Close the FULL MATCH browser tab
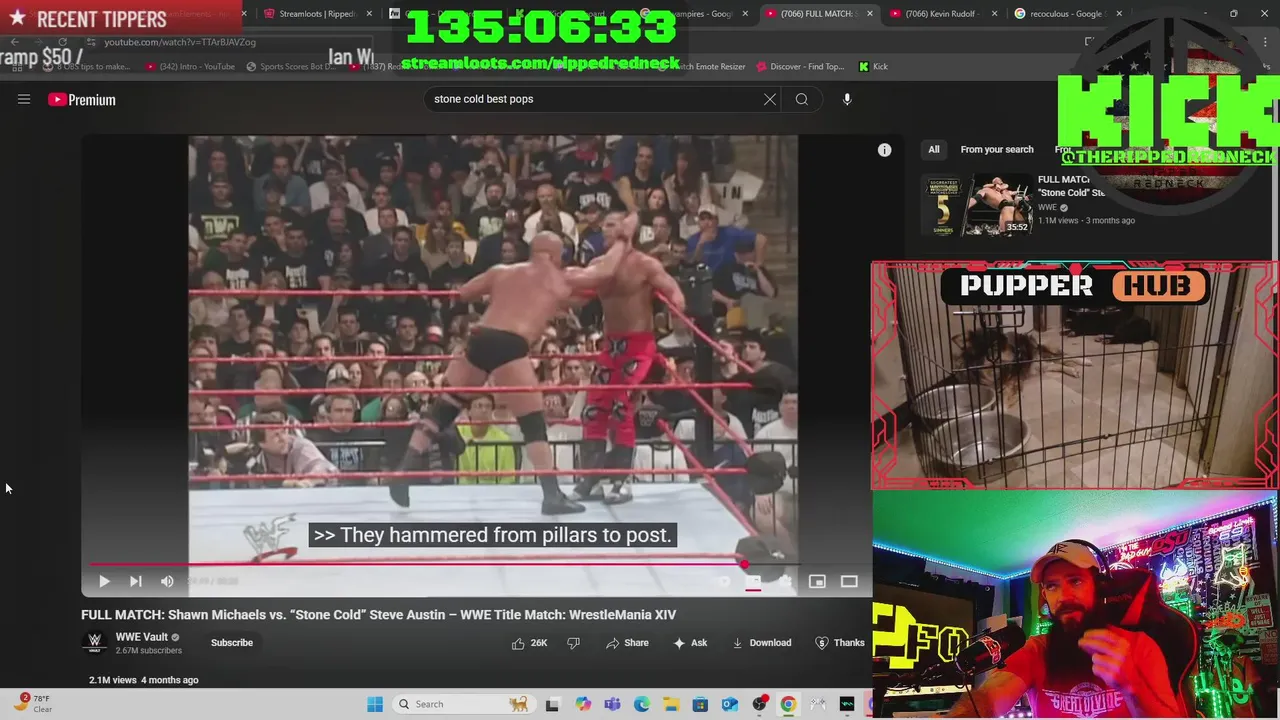Image resolution: width=1280 pixels, height=720 pixels. pos(870,14)
